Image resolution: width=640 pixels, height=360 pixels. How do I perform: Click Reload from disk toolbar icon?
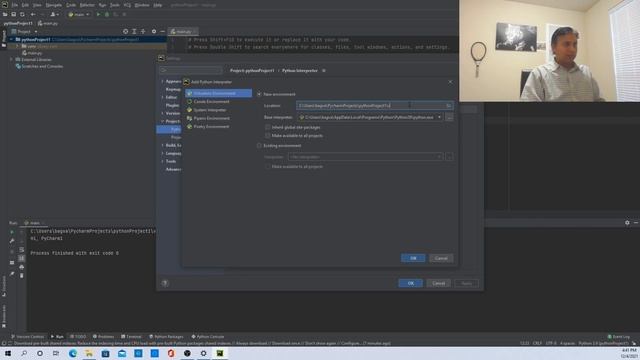pyautogui.click(x=22, y=14)
